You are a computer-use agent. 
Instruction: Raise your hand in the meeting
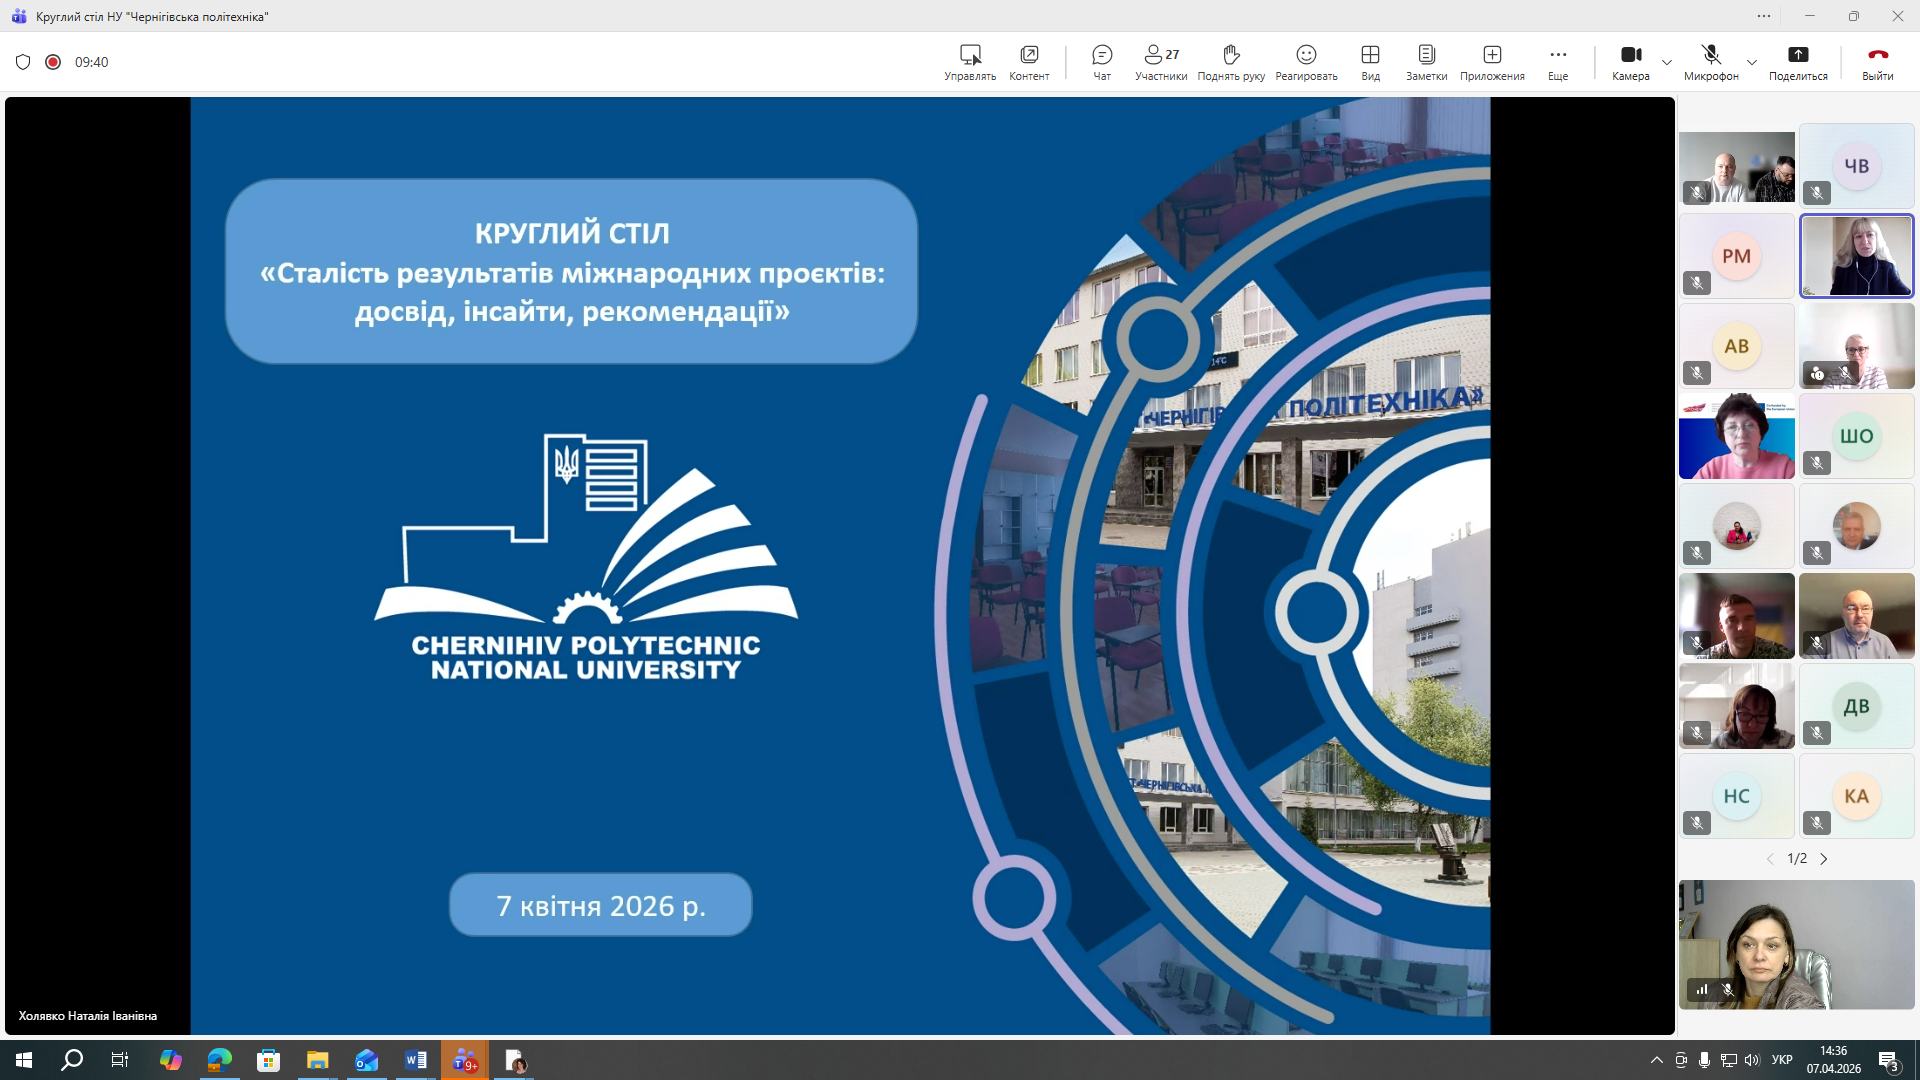[x=1230, y=60]
